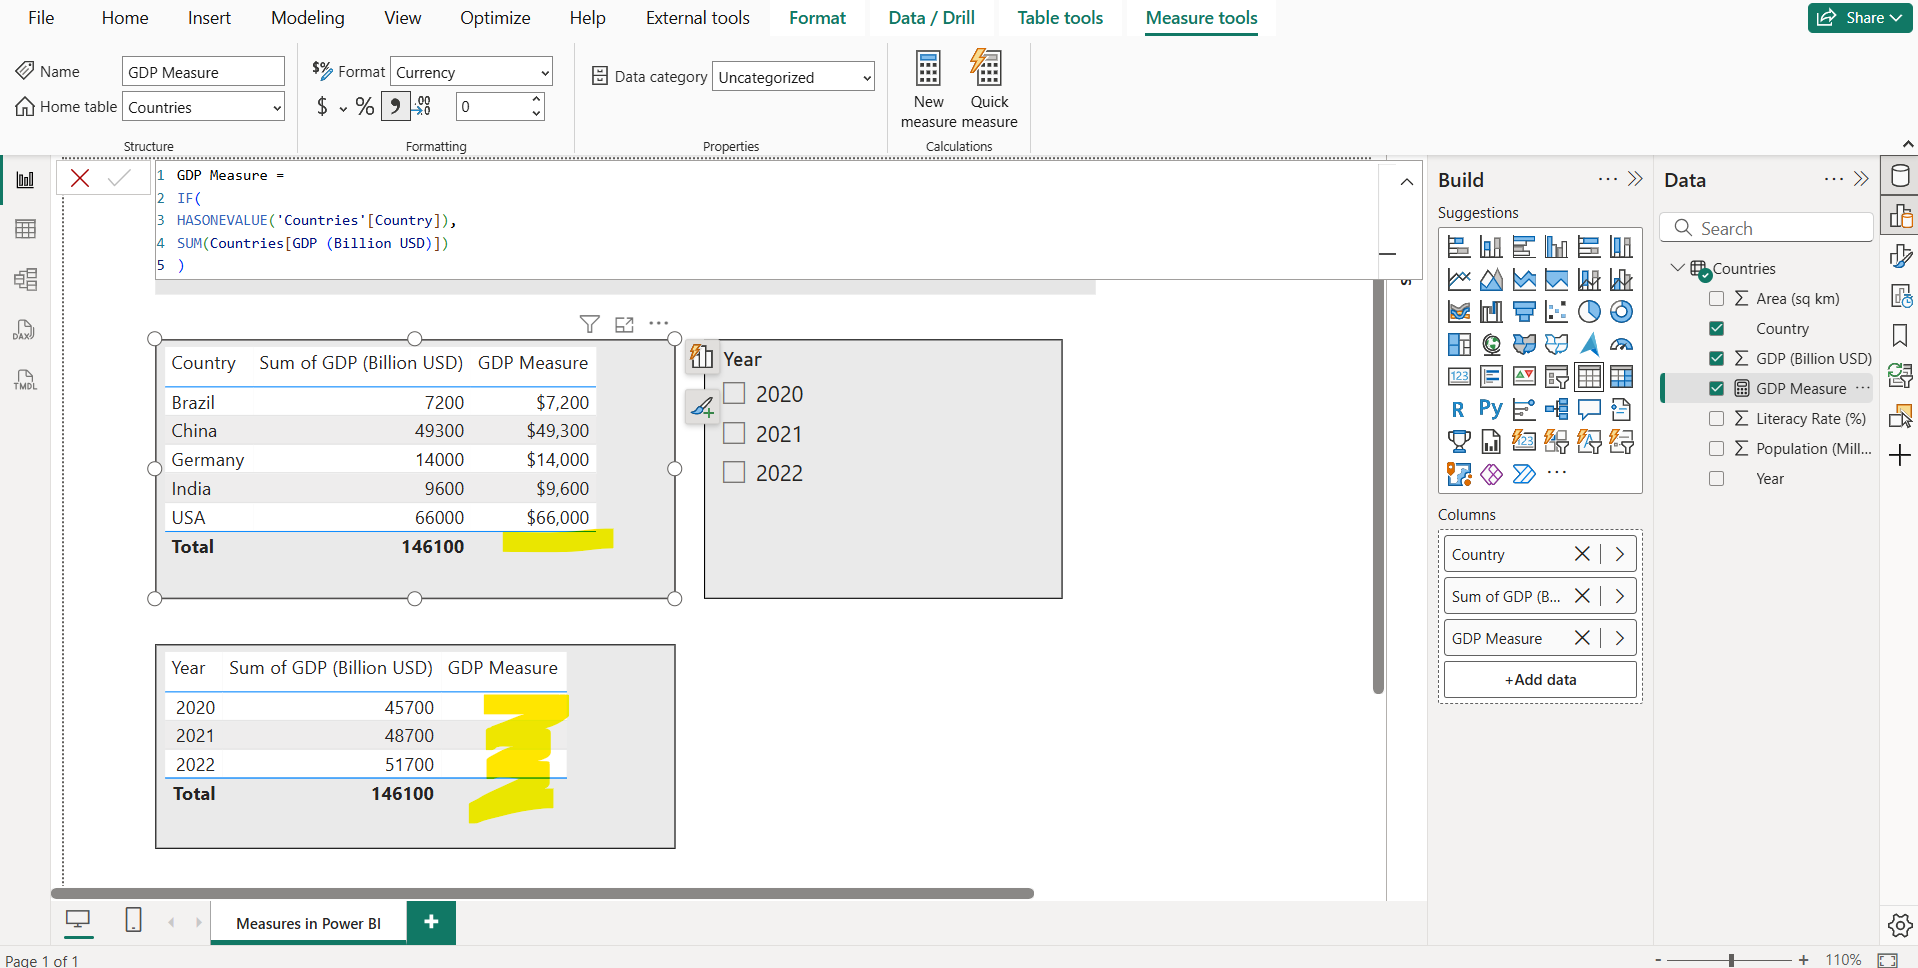Uncheck the GDP Measure field
The image size is (1918, 968).
pos(1717,387)
